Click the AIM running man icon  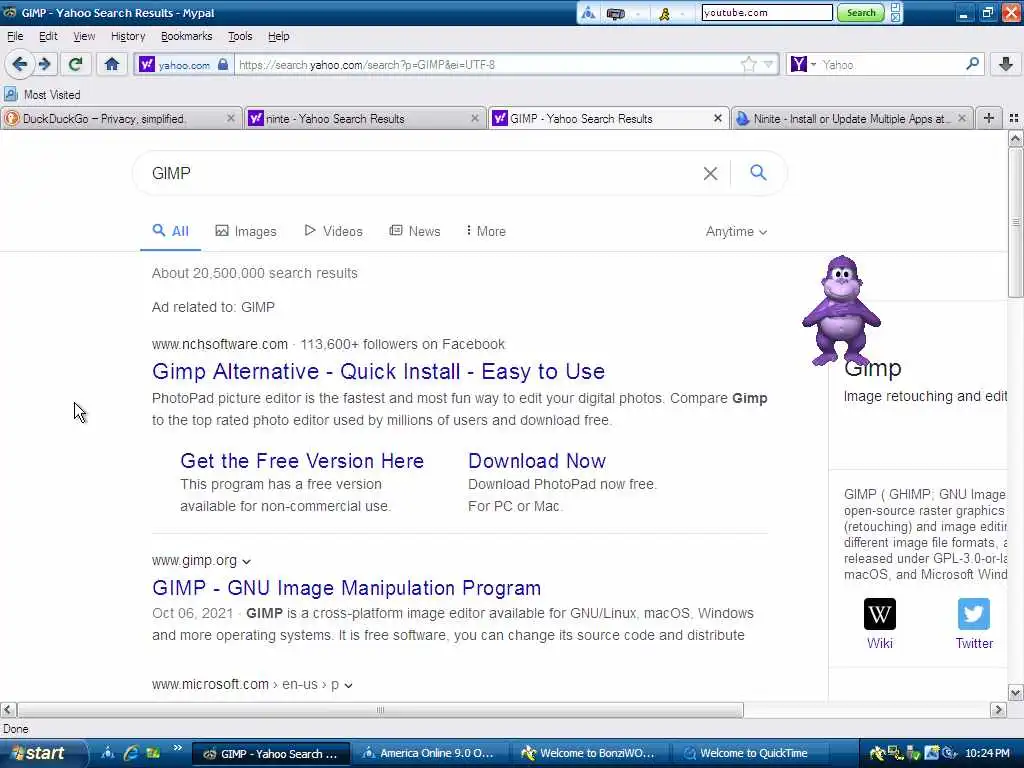coord(665,13)
